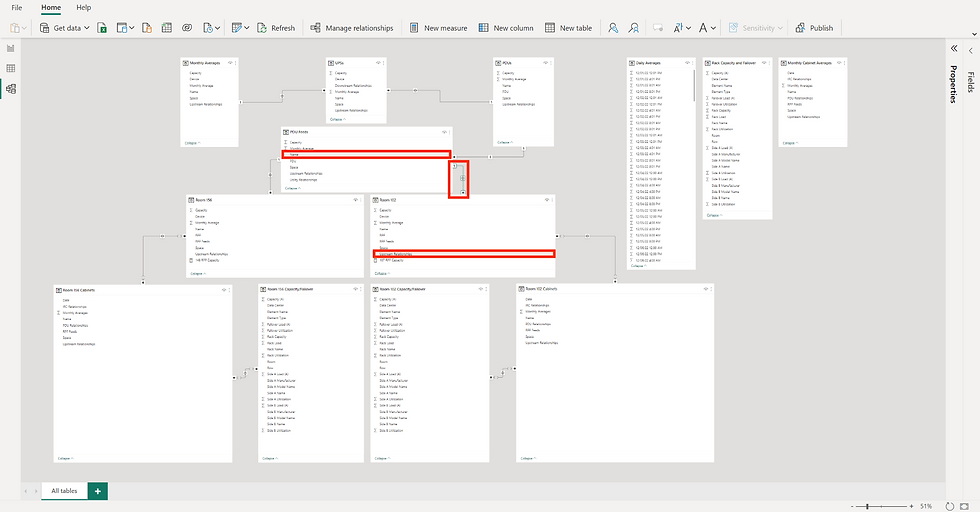Image resolution: width=980 pixels, height=512 pixels.
Task: Select Name field in PDU Feeds table
Action: coord(366,154)
